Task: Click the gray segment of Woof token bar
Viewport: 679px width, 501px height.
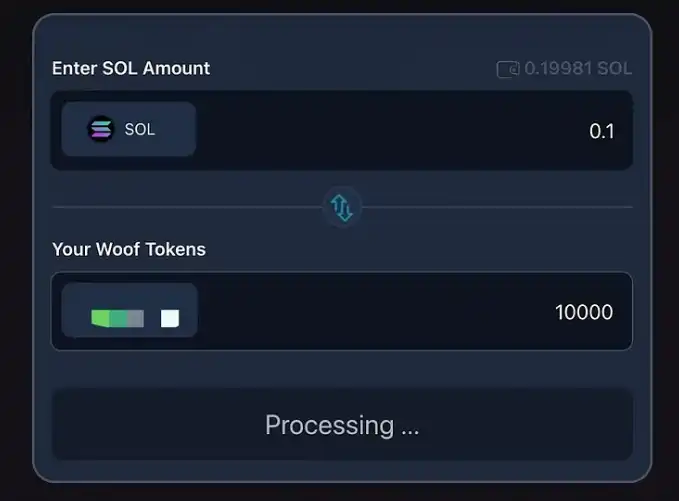Action: [x=135, y=318]
